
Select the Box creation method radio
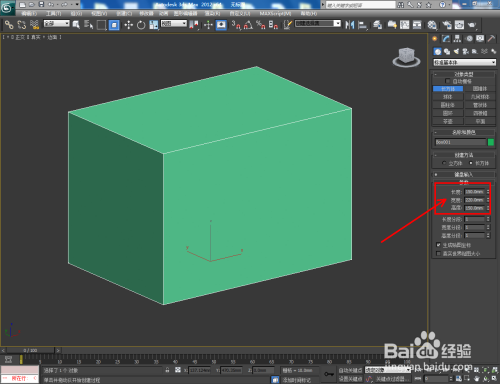(471, 163)
